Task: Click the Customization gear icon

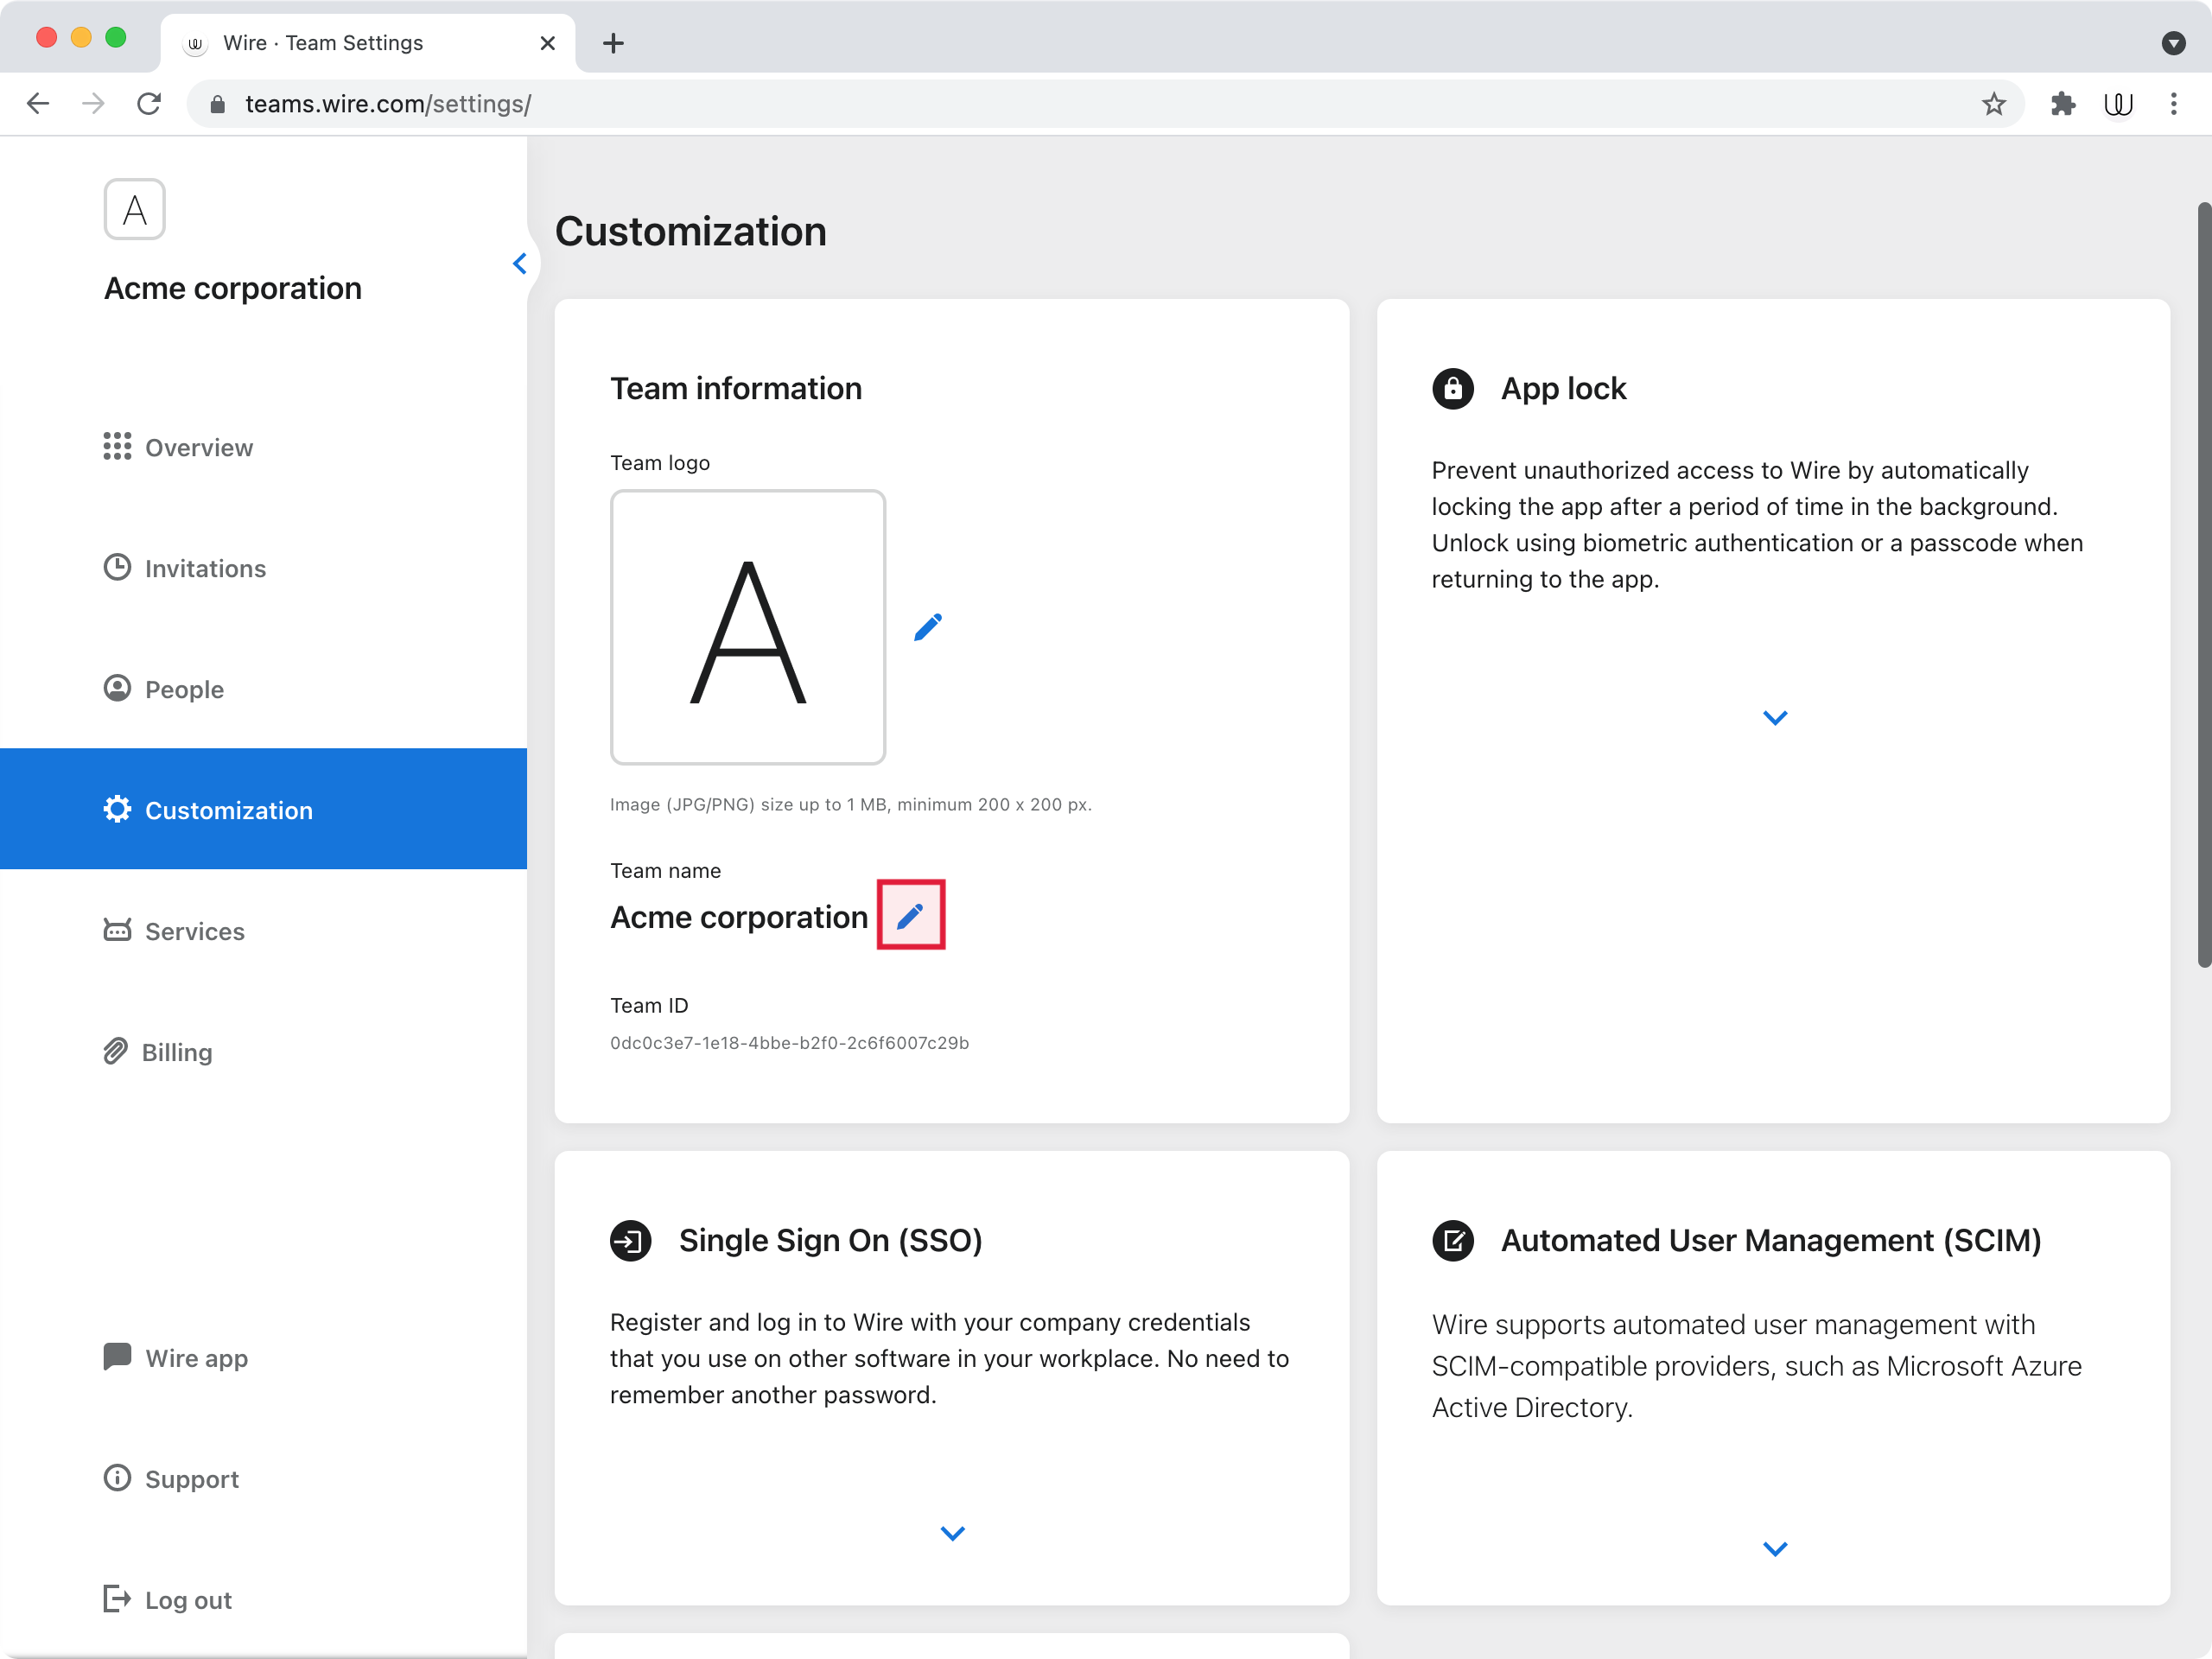Action: pyautogui.click(x=117, y=809)
